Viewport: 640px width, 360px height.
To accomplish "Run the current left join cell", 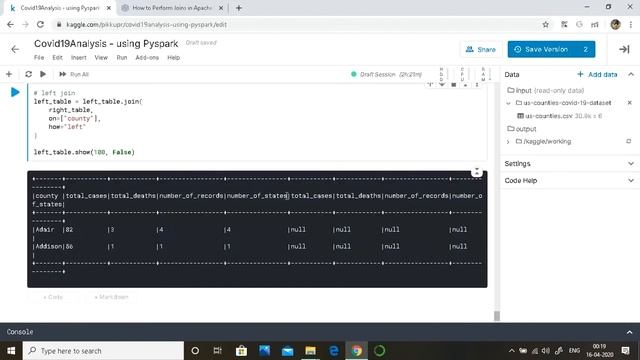I will (x=15, y=92).
